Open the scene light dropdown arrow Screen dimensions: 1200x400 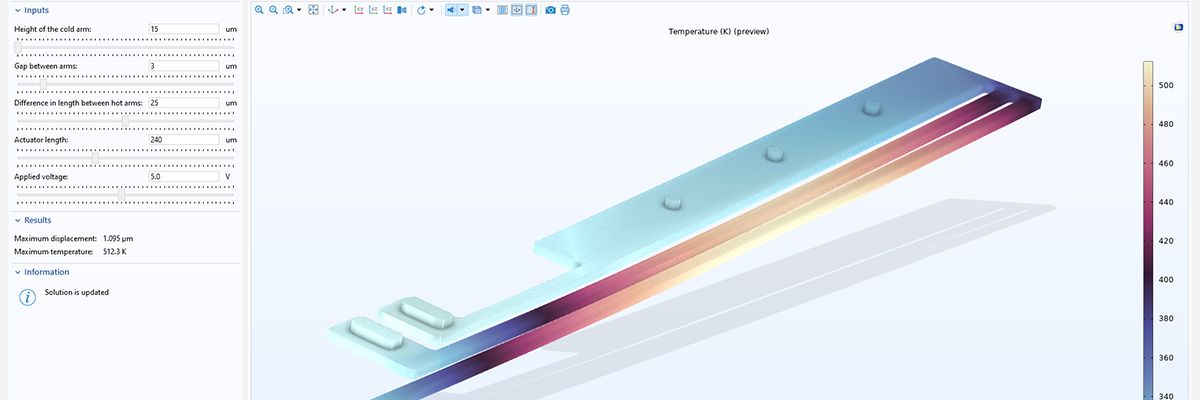pos(462,10)
